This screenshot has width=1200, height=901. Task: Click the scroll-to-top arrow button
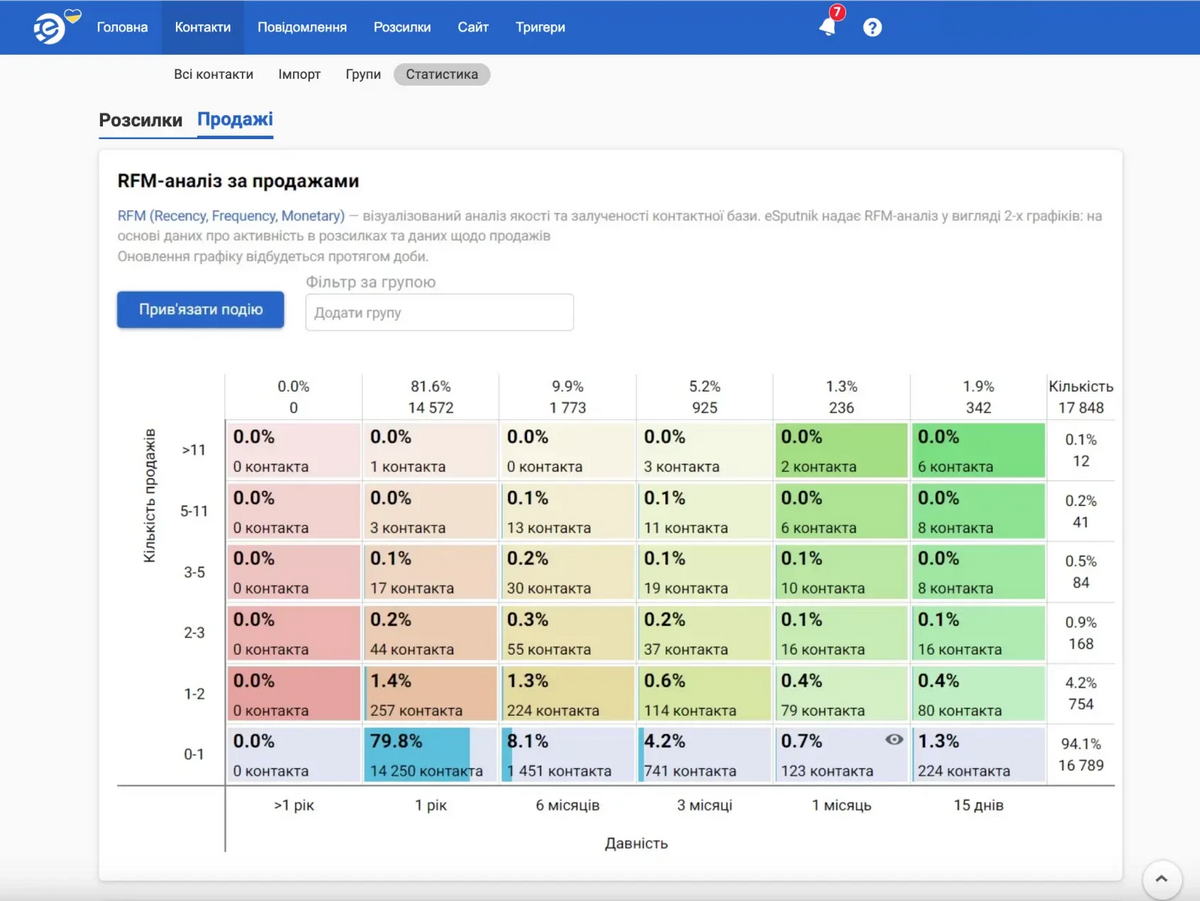(x=1161, y=879)
